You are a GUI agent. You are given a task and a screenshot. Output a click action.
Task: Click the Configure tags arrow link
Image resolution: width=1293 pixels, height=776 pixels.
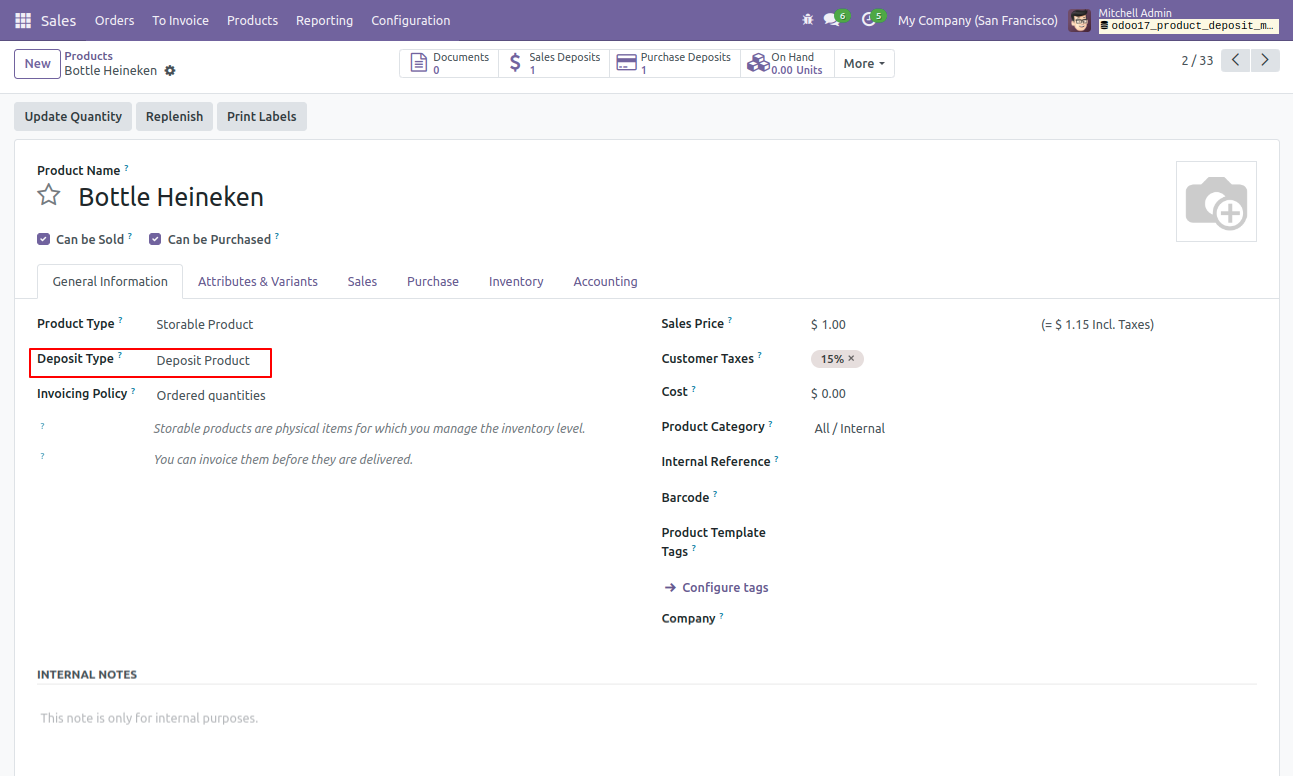pyautogui.click(x=716, y=587)
